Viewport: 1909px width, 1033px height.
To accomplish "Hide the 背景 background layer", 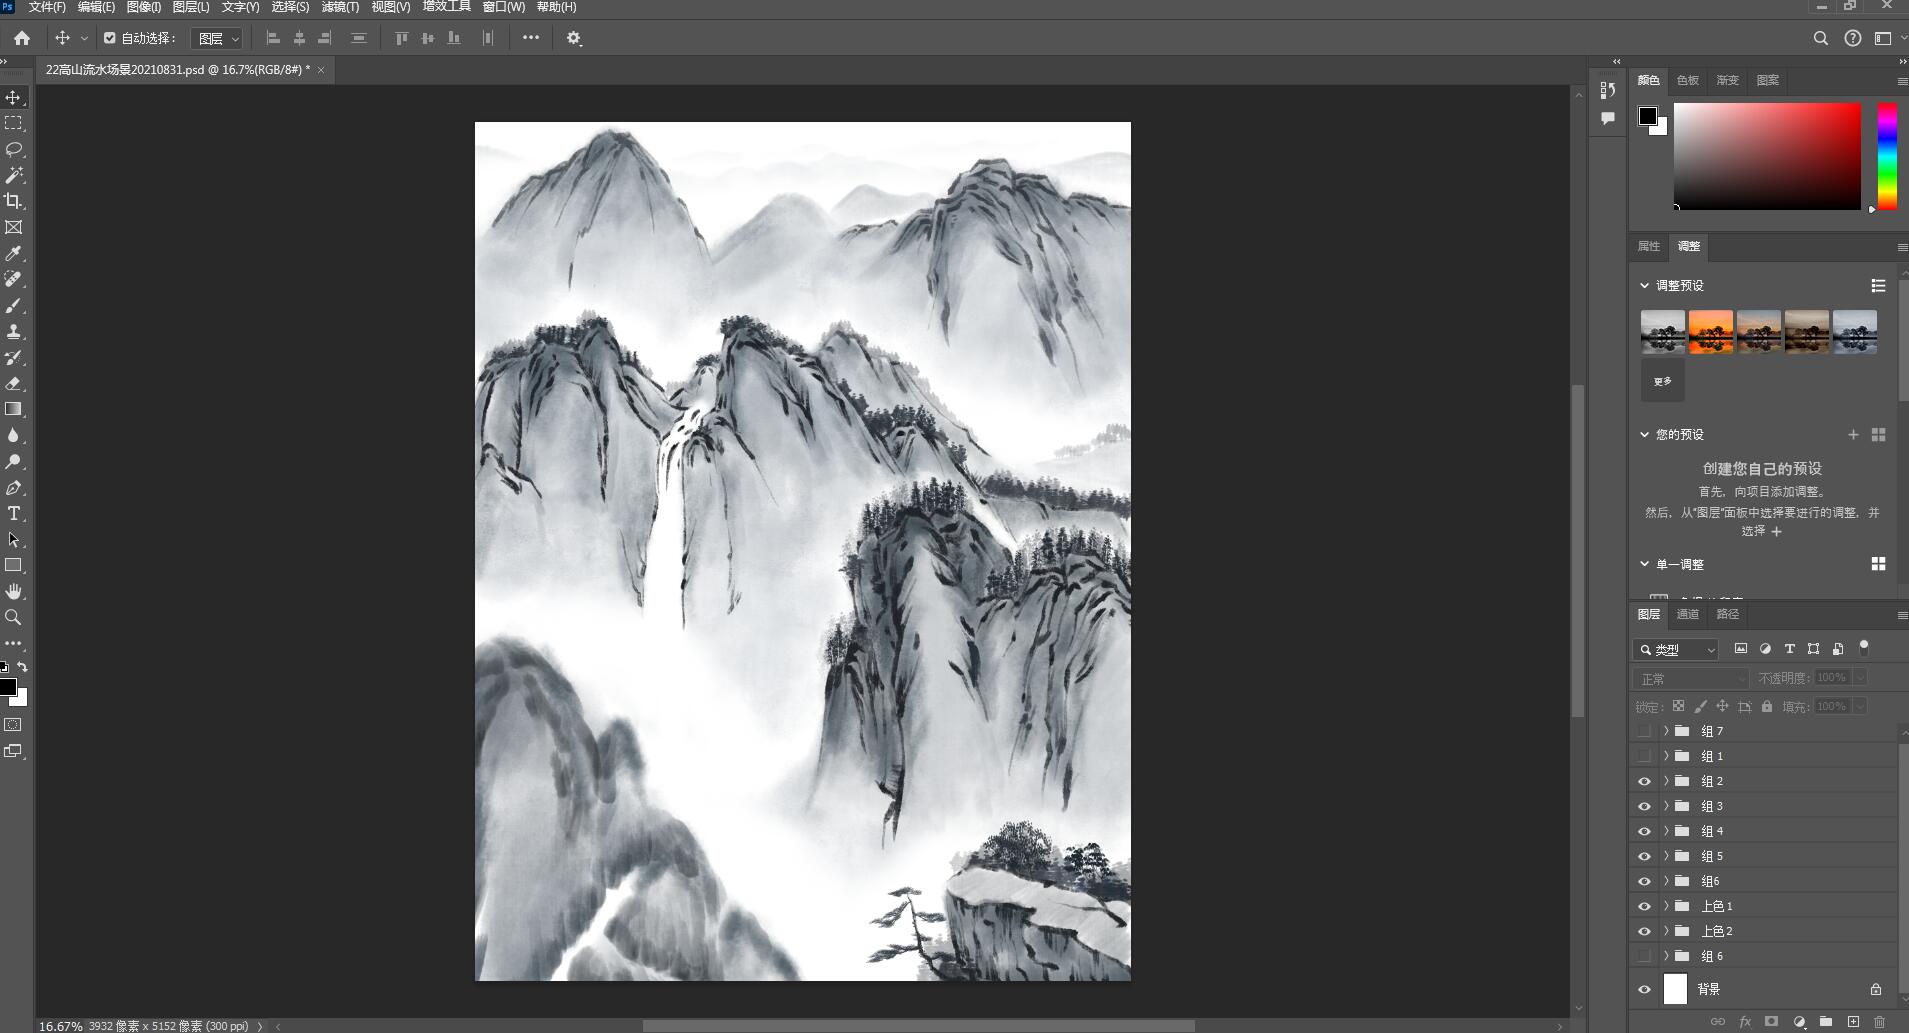I will (1644, 989).
